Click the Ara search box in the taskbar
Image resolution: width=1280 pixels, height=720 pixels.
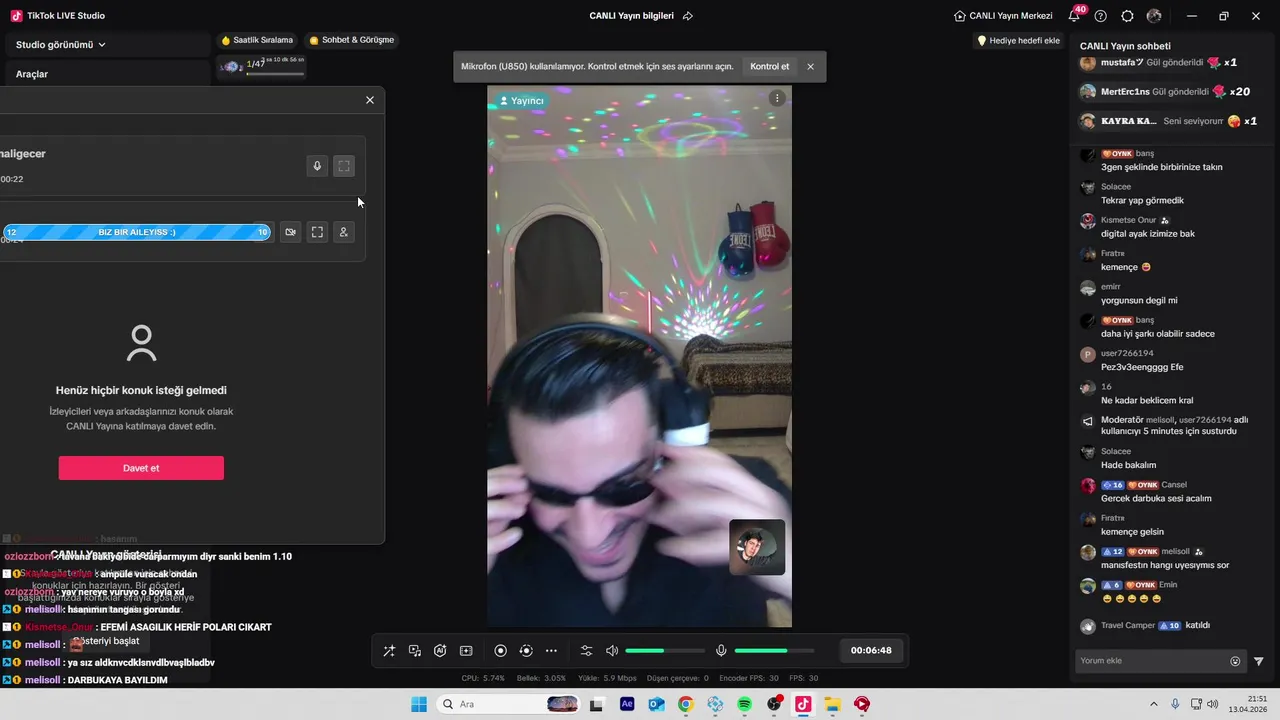click(510, 704)
